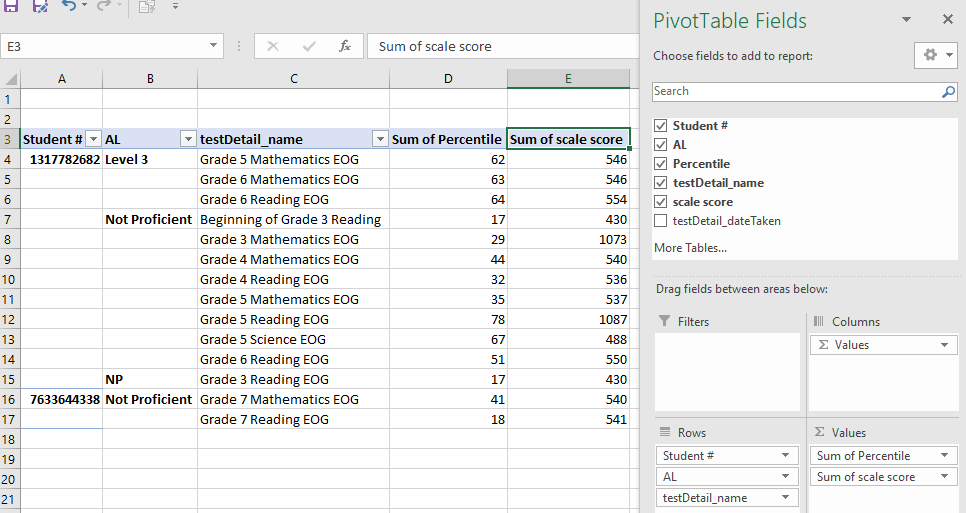The width and height of the screenshot is (966, 513).
Task: Open the PivotTable Fields gear tools menu
Action: [935, 55]
